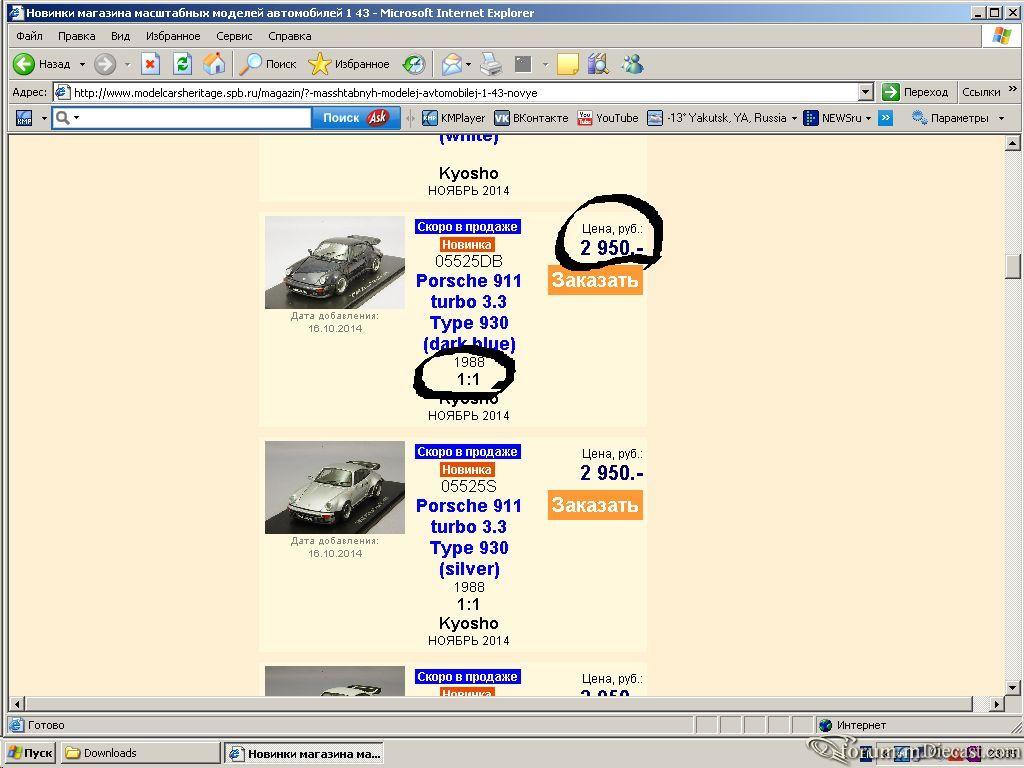
Task: Click horizontal scrollbar right arrow
Action: coord(996,704)
